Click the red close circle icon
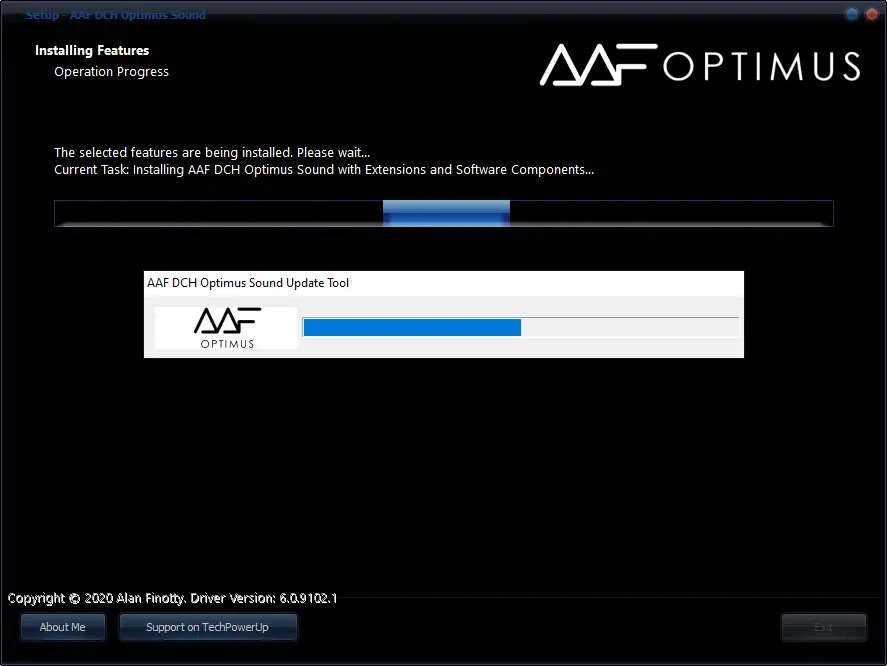This screenshot has height=666, width=887. 871,14
